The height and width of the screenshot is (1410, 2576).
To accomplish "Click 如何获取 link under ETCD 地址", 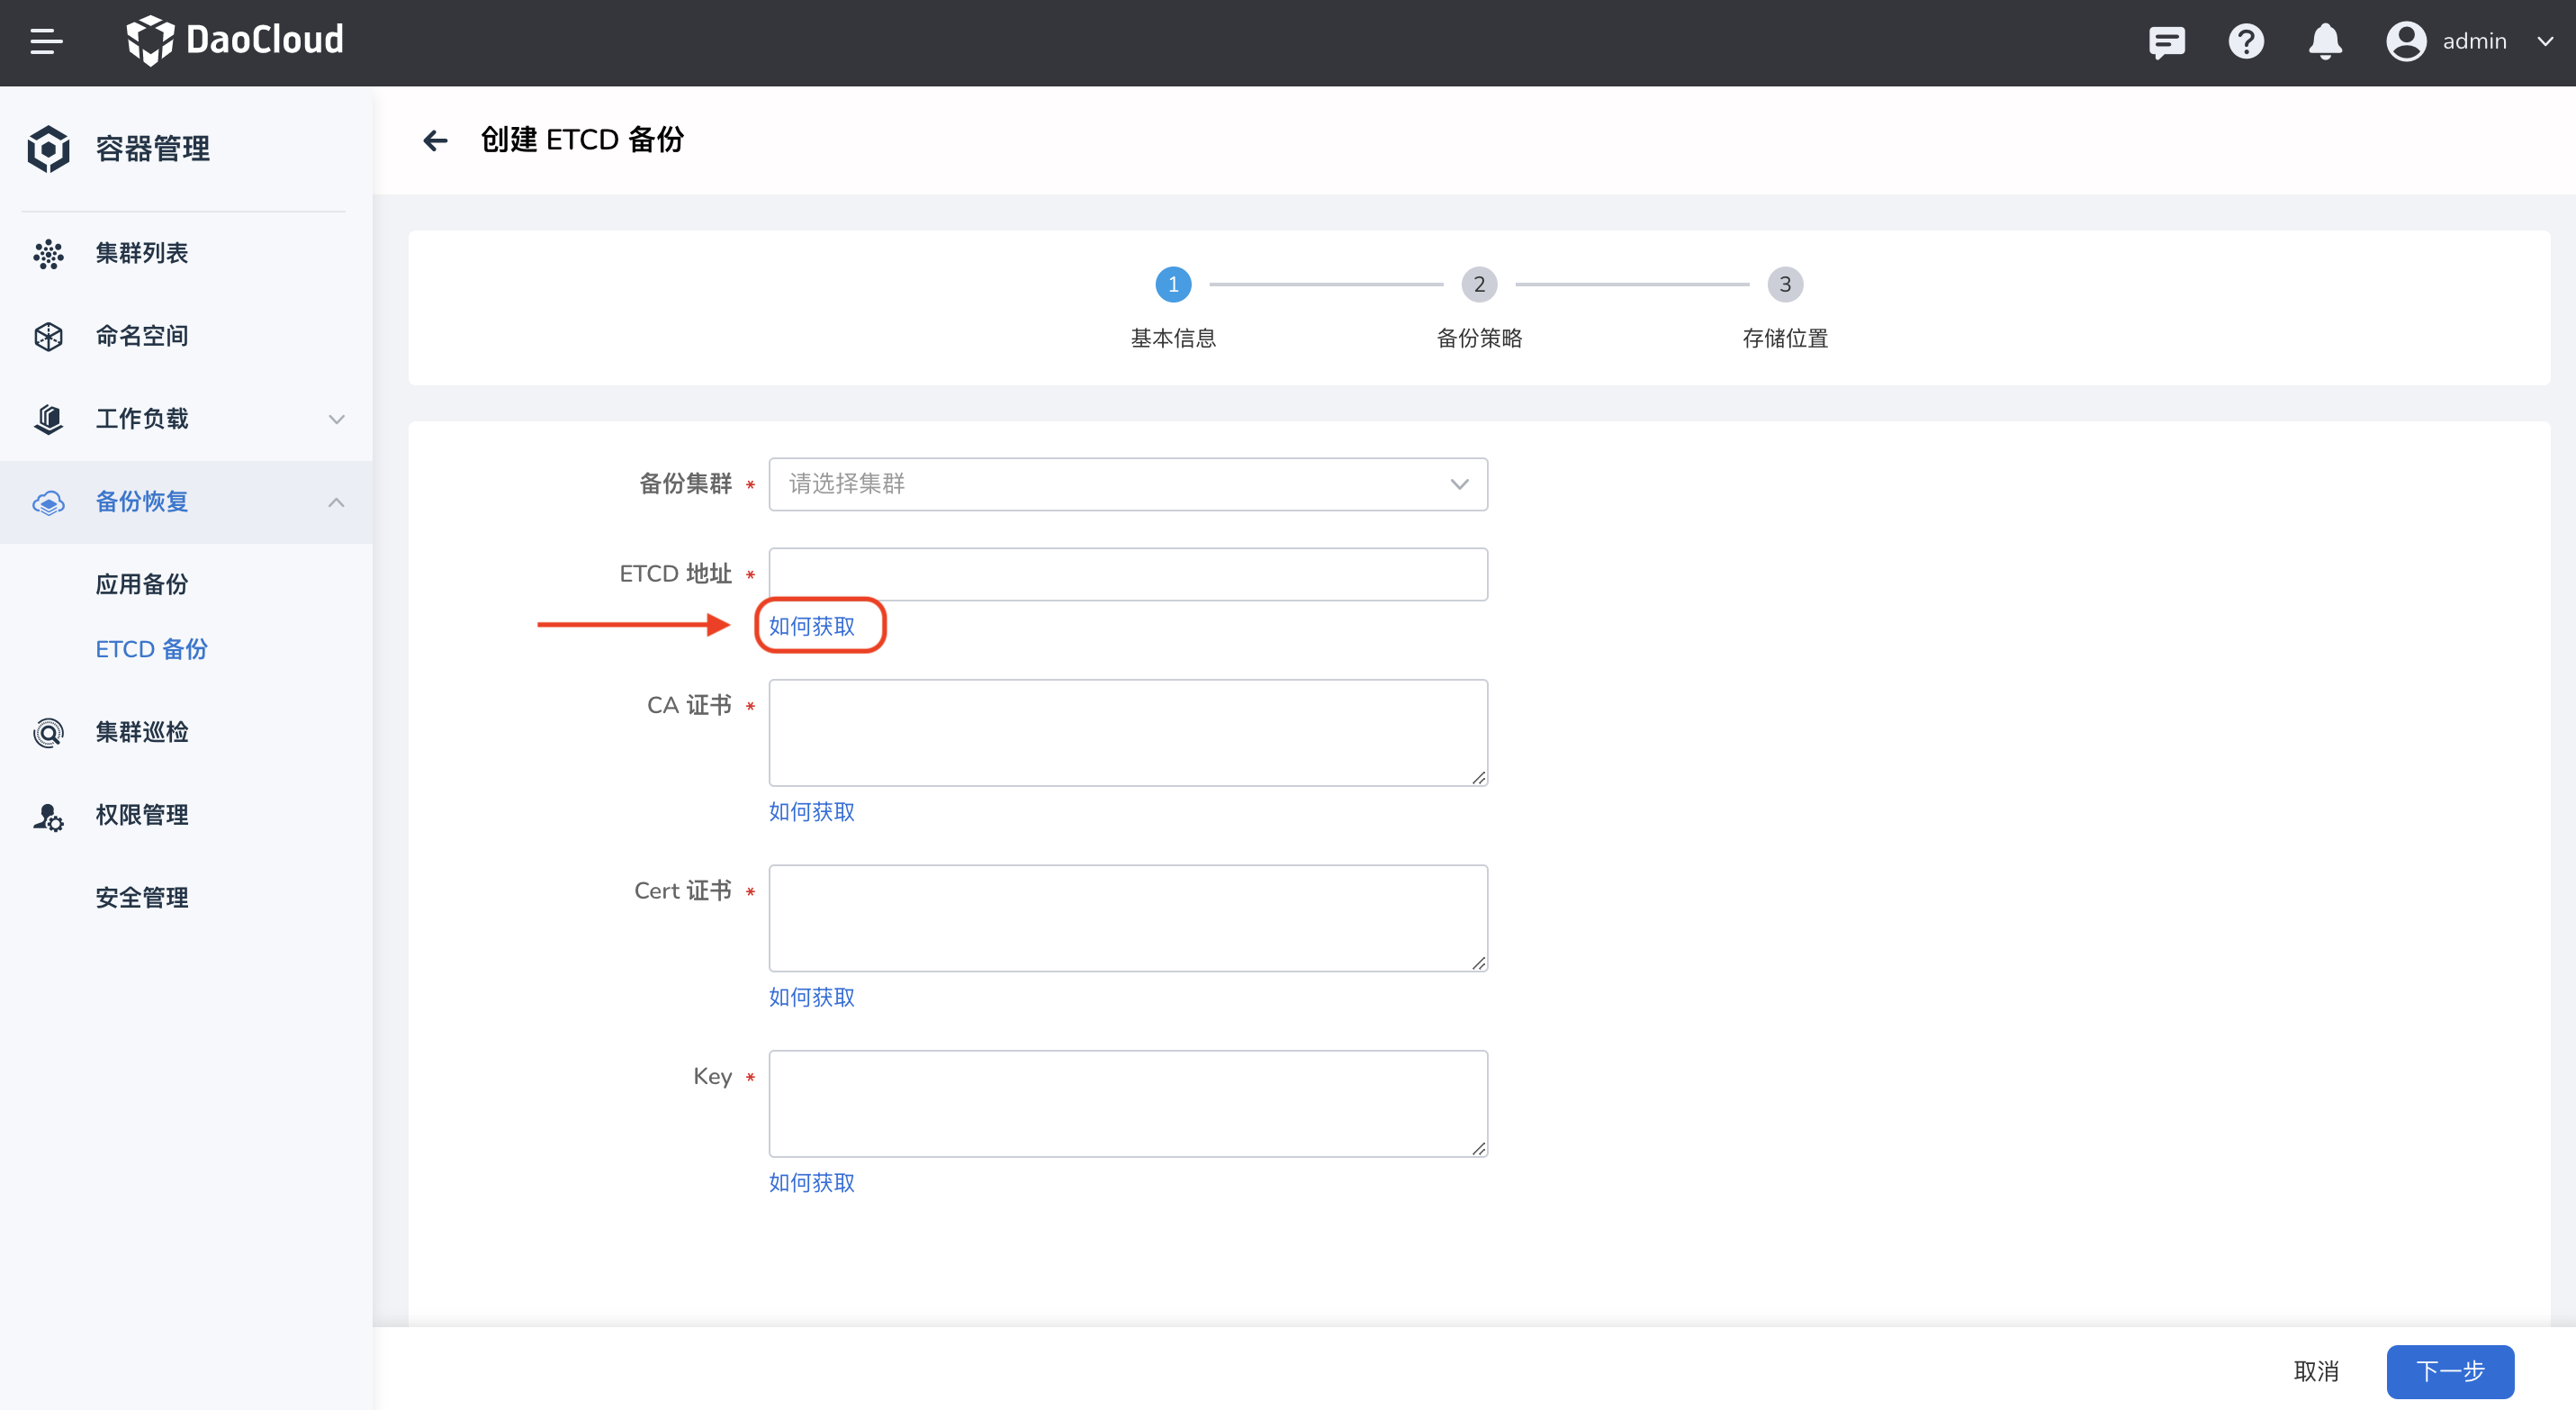I will 811,626.
